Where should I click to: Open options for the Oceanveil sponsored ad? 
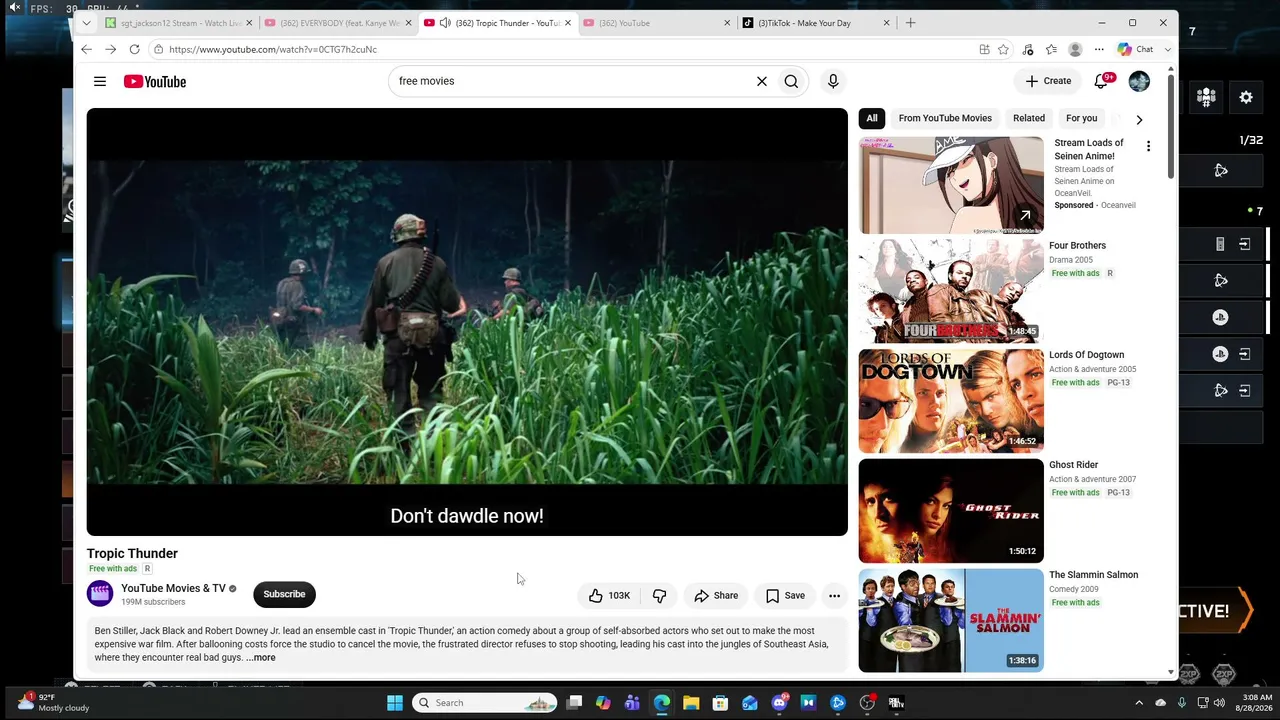[1148, 146]
